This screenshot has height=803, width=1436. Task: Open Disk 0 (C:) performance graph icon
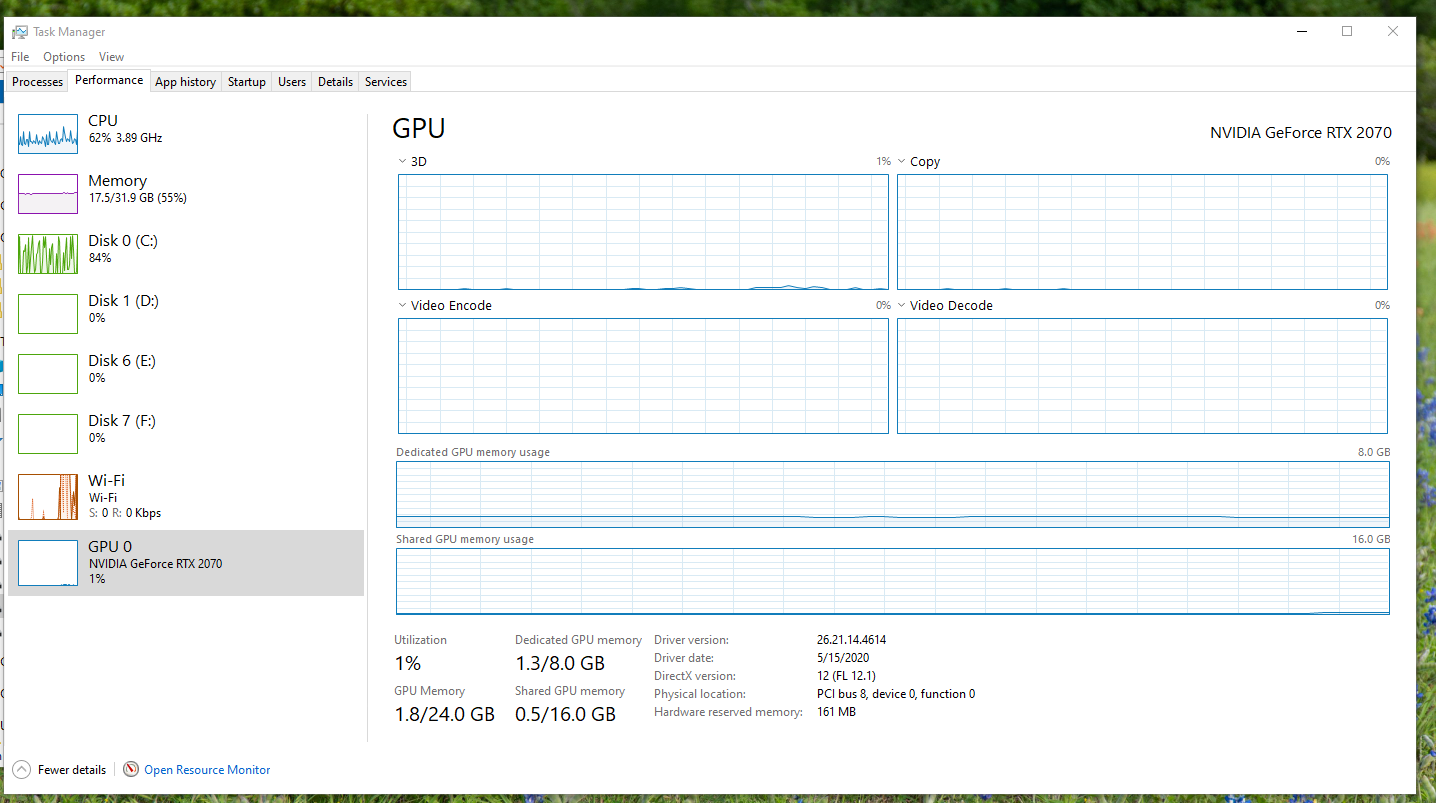[x=47, y=253]
